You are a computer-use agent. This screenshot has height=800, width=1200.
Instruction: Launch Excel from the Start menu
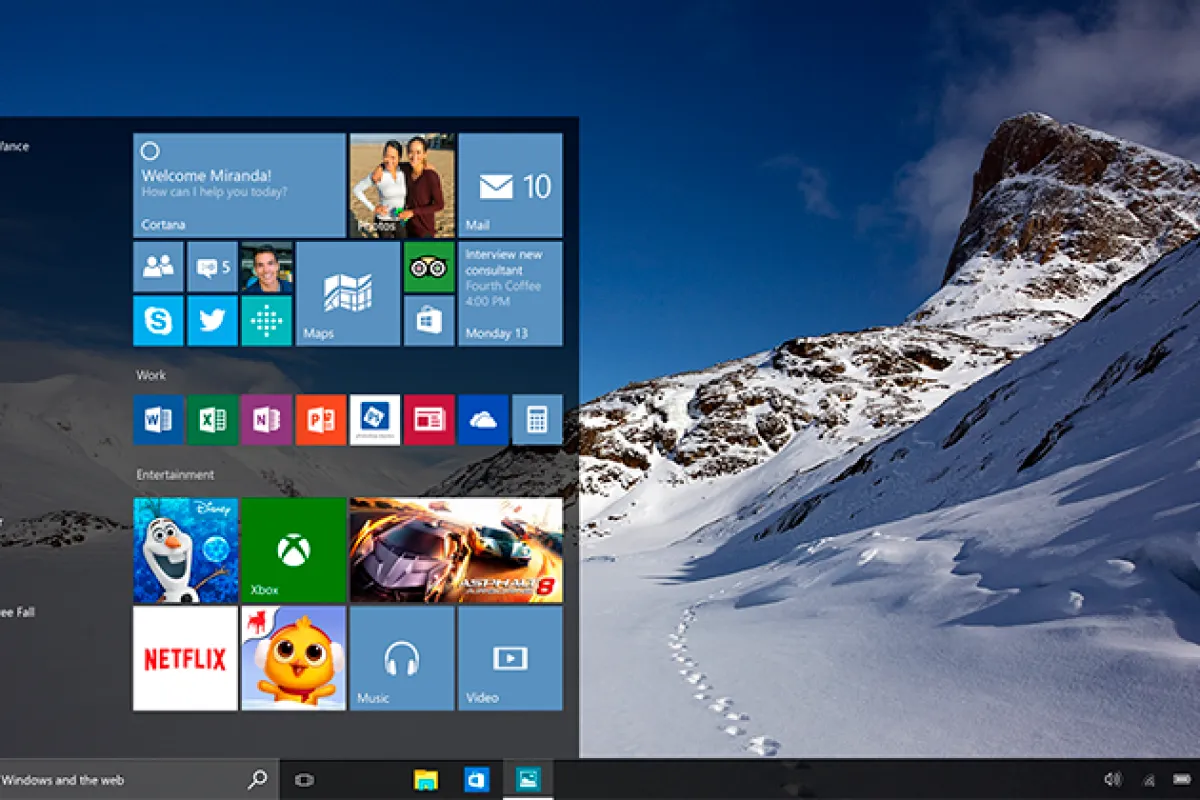(x=212, y=420)
